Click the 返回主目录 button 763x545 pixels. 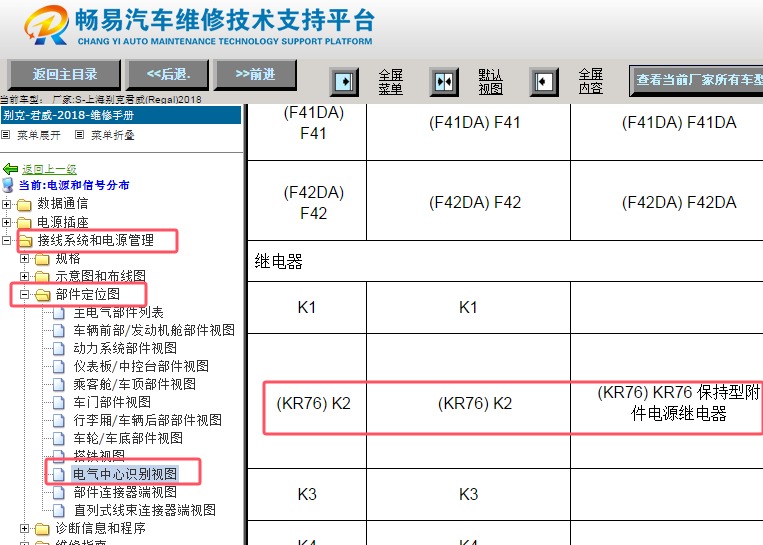tap(64, 74)
